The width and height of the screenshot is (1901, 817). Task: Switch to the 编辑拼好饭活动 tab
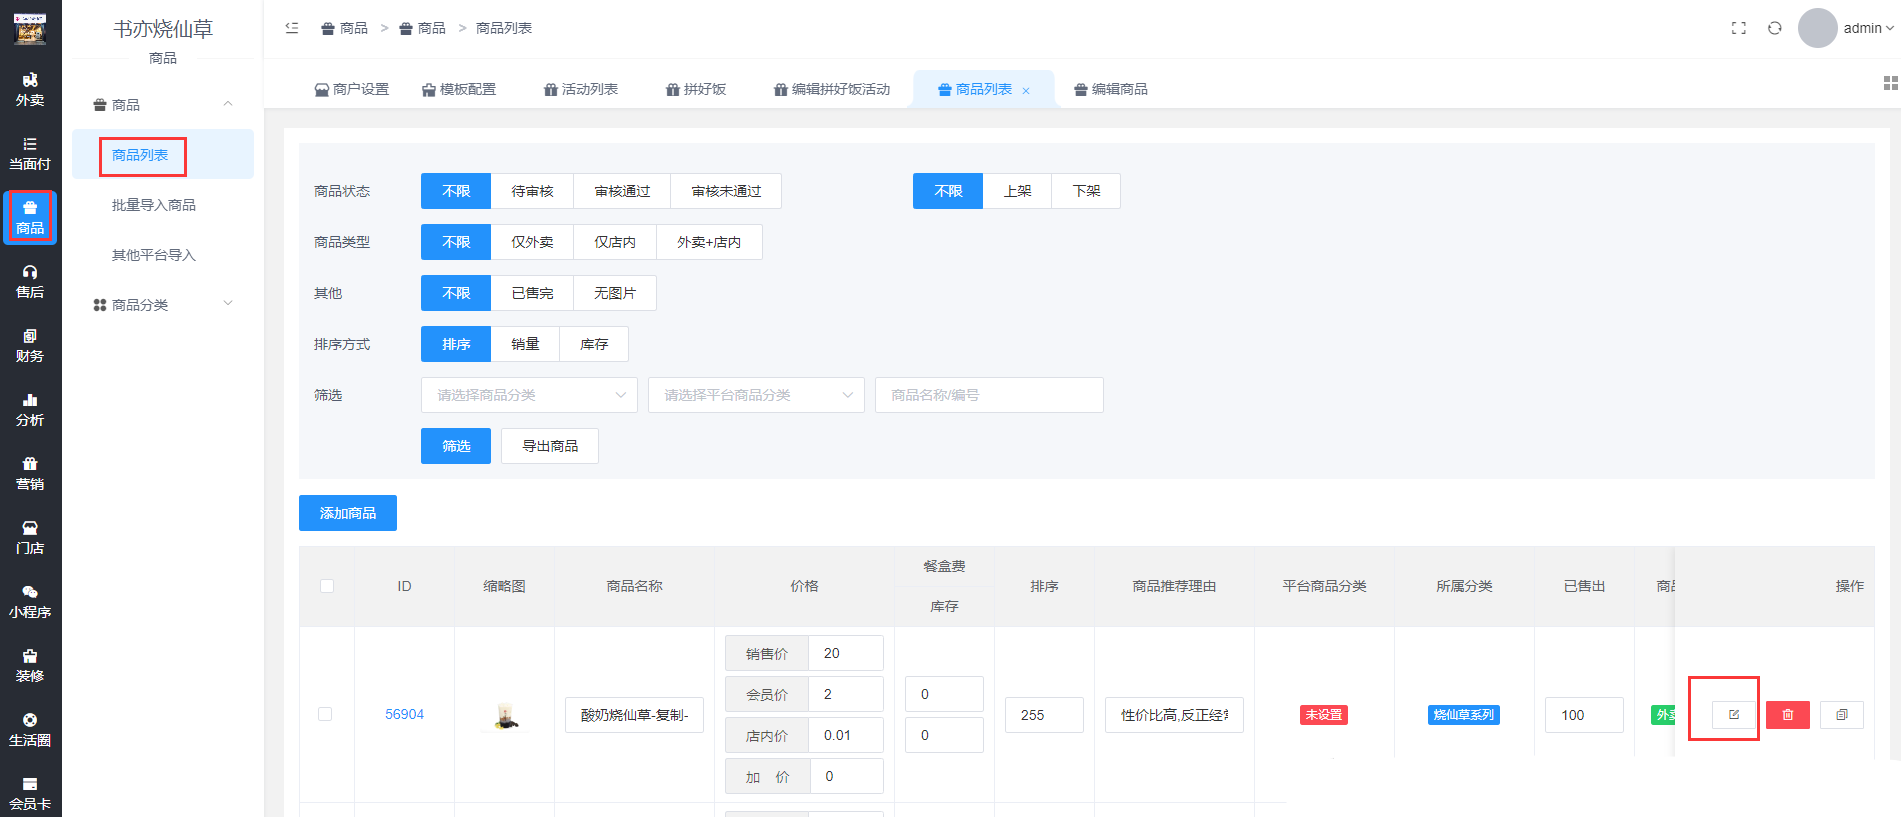coord(832,89)
